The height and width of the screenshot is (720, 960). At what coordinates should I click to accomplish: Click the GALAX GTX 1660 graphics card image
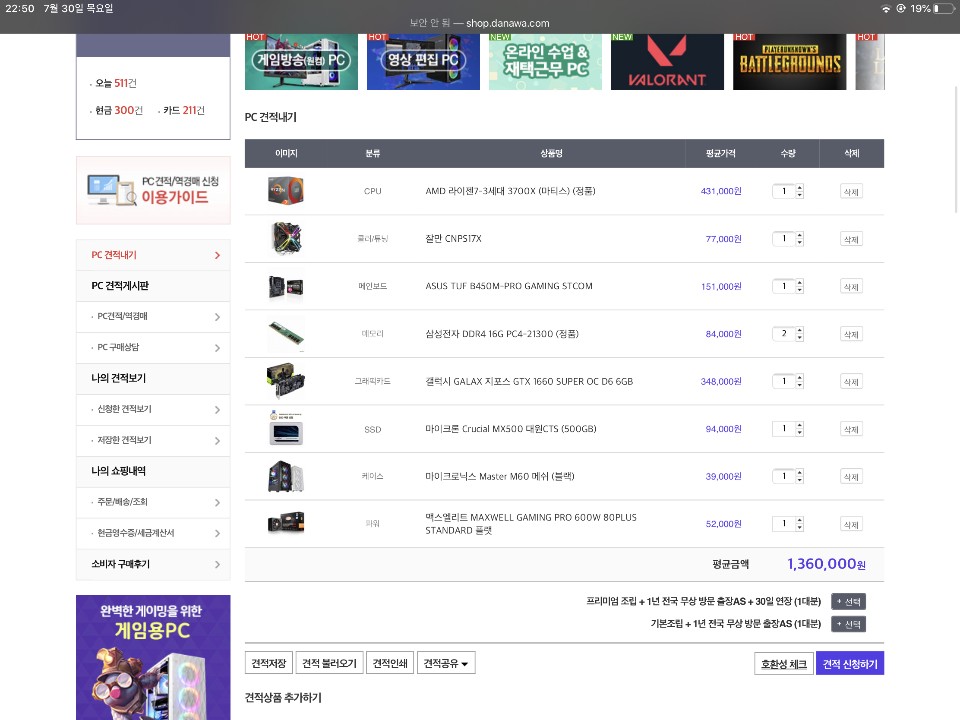[286, 381]
